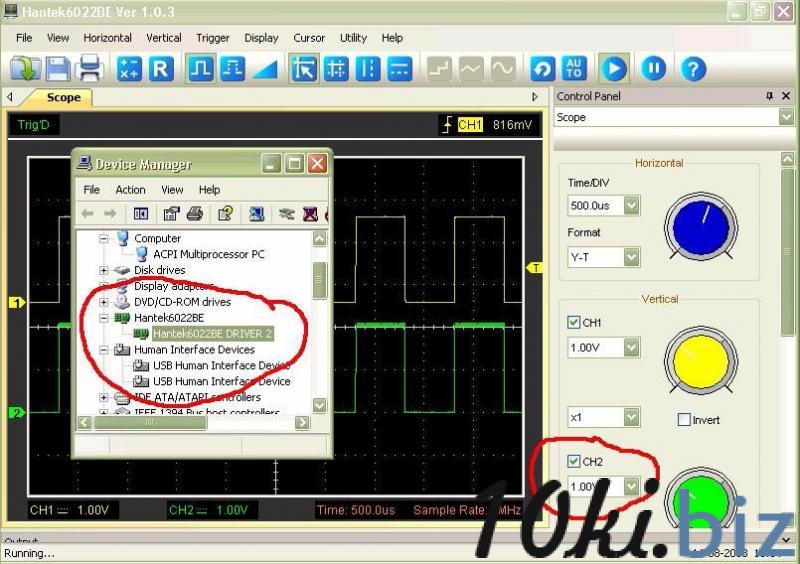Click the grey linear interpolation icon
The image size is (800, 564).
pyautogui.click(x=471, y=68)
